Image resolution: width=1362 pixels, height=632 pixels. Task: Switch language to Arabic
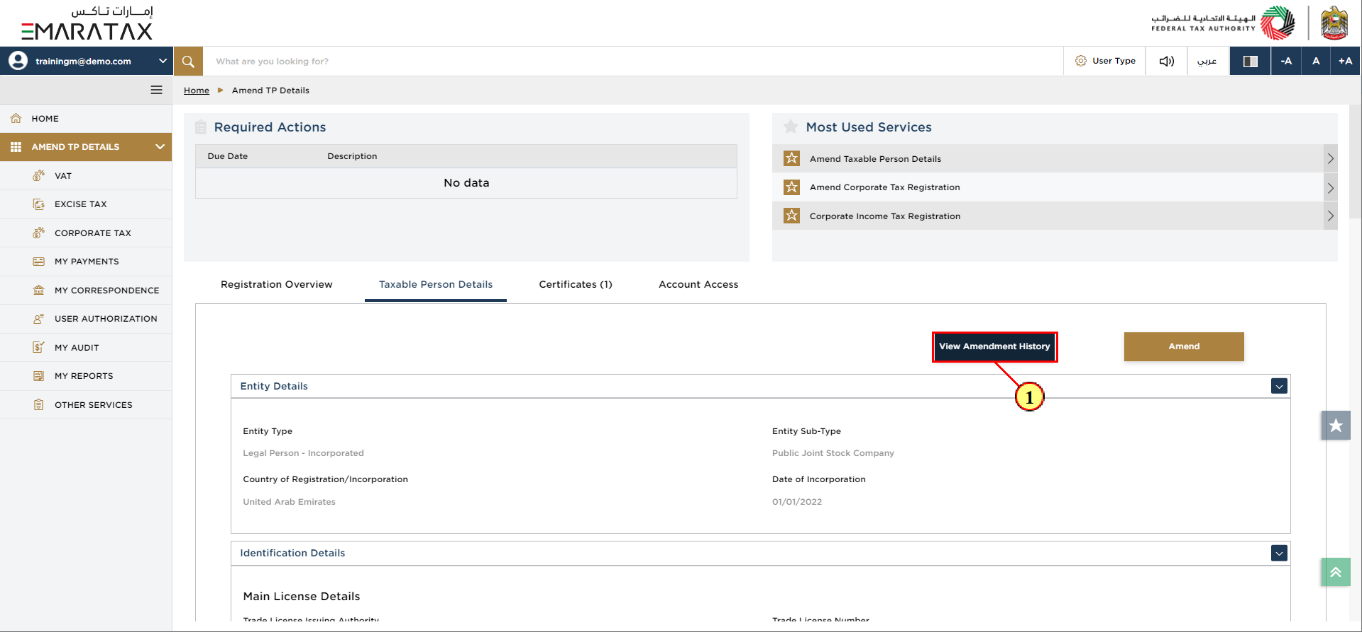coord(1208,61)
